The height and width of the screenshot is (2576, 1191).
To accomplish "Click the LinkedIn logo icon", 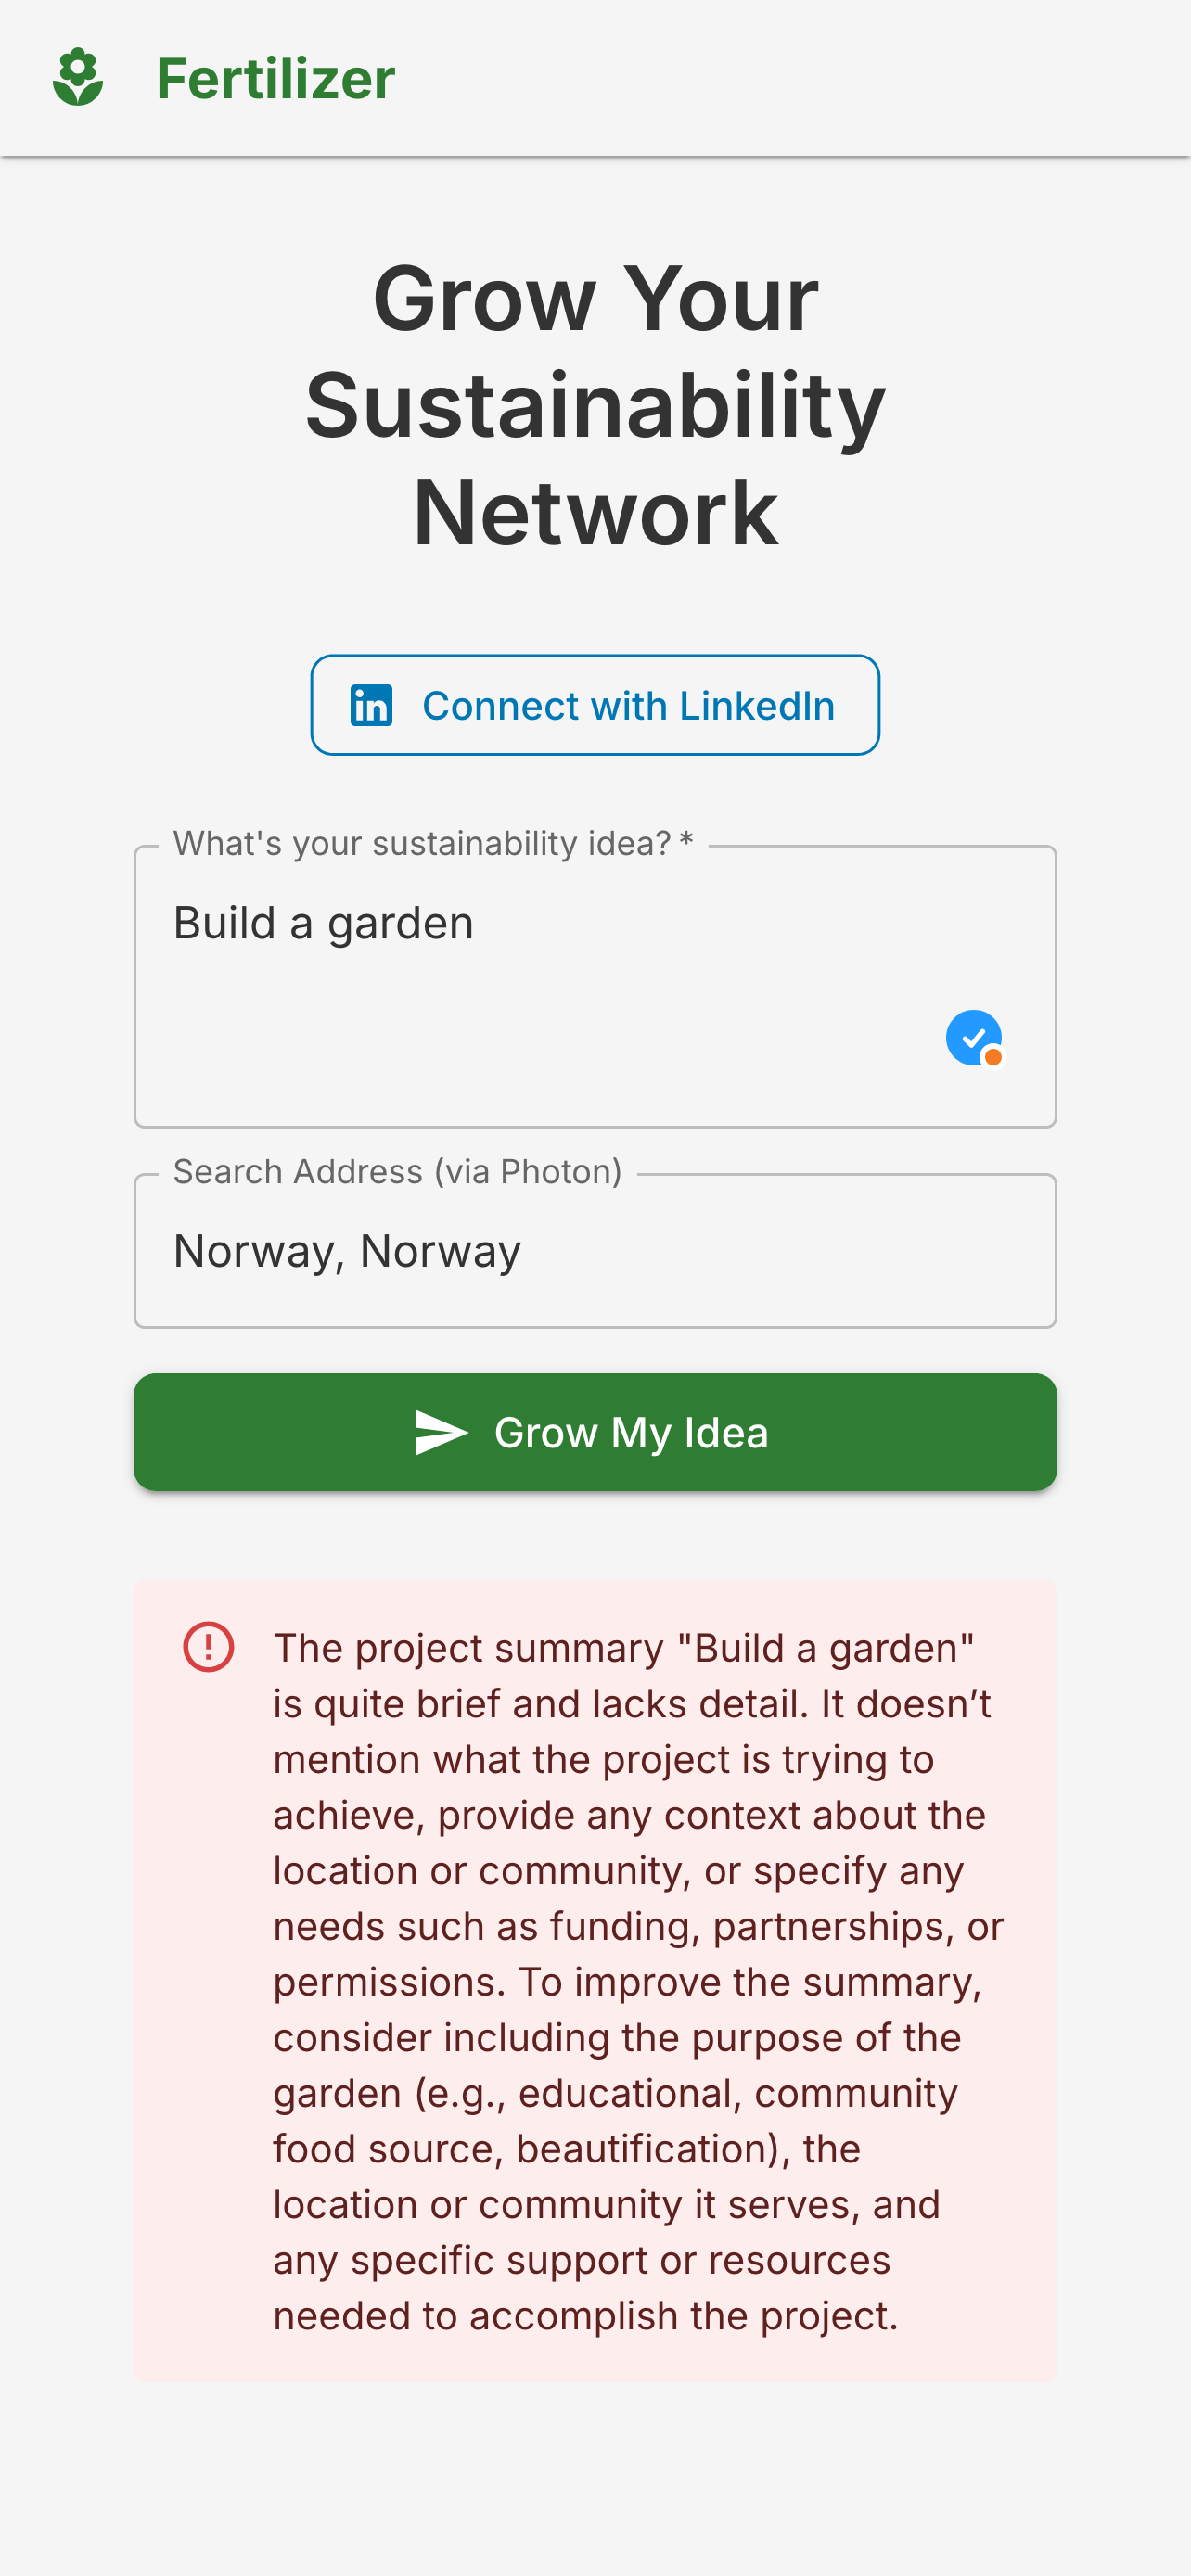I will tap(371, 705).
